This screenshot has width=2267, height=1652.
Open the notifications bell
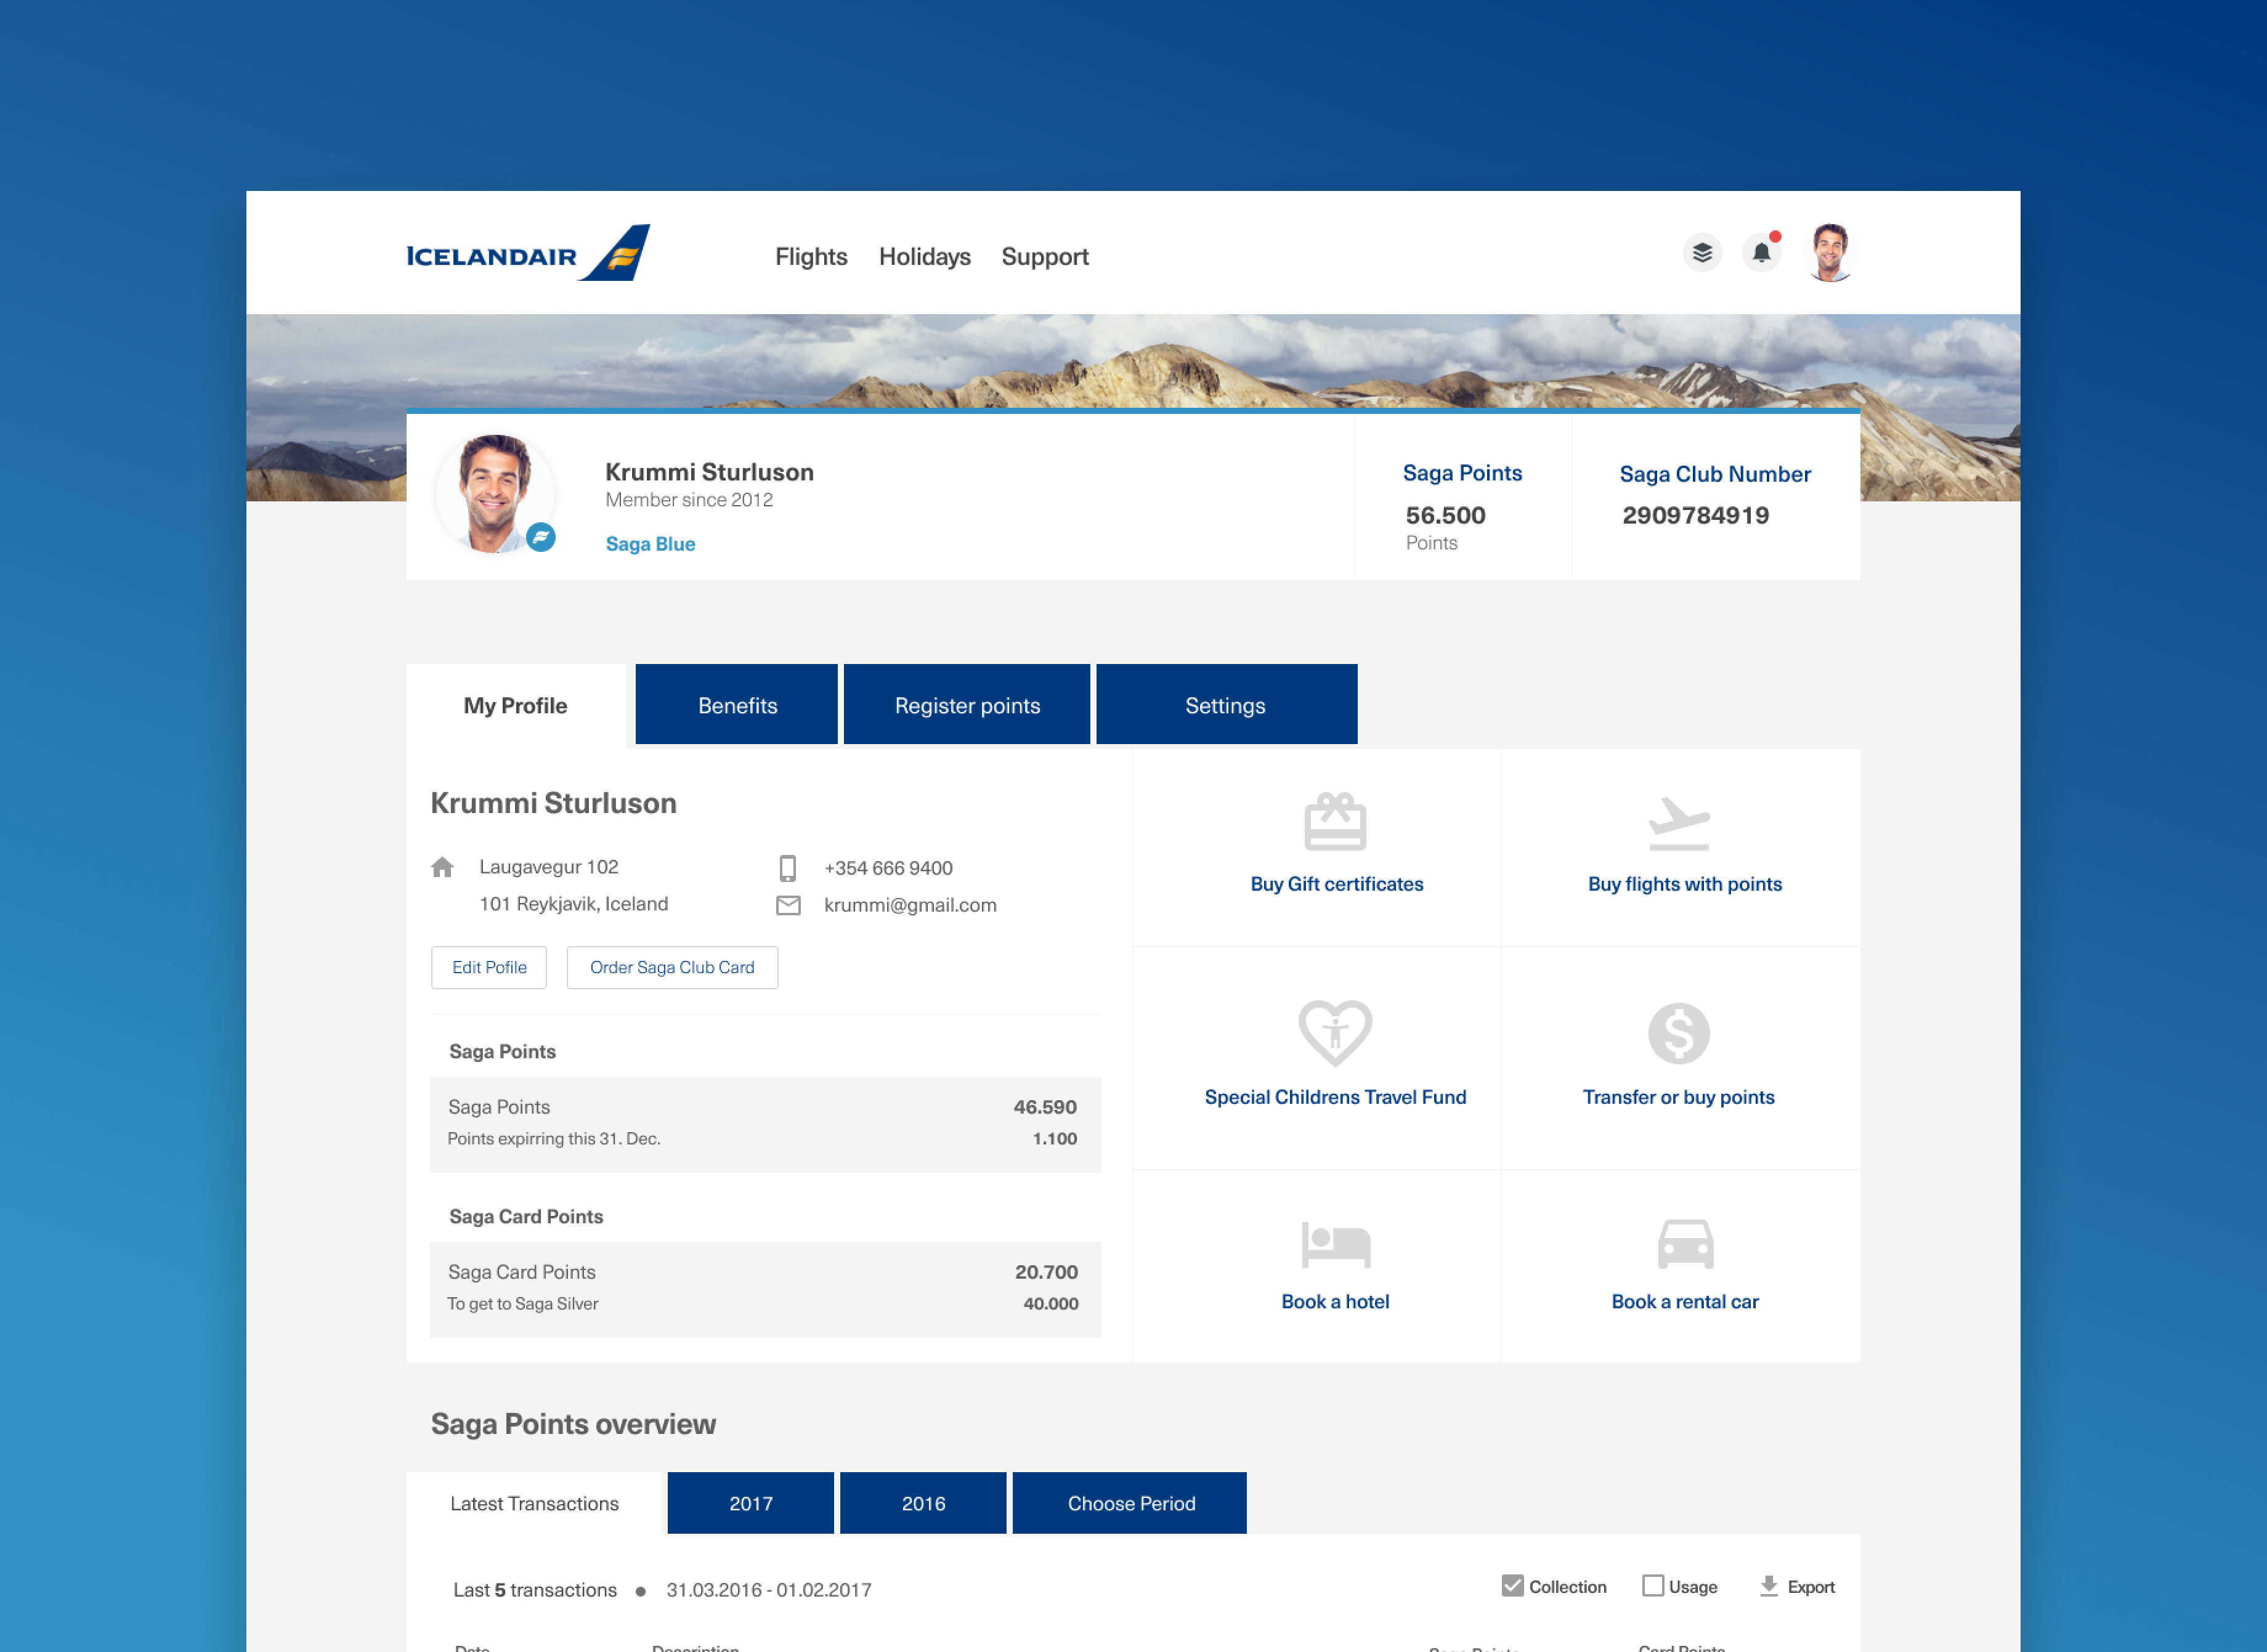pyautogui.click(x=1762, y=252)
